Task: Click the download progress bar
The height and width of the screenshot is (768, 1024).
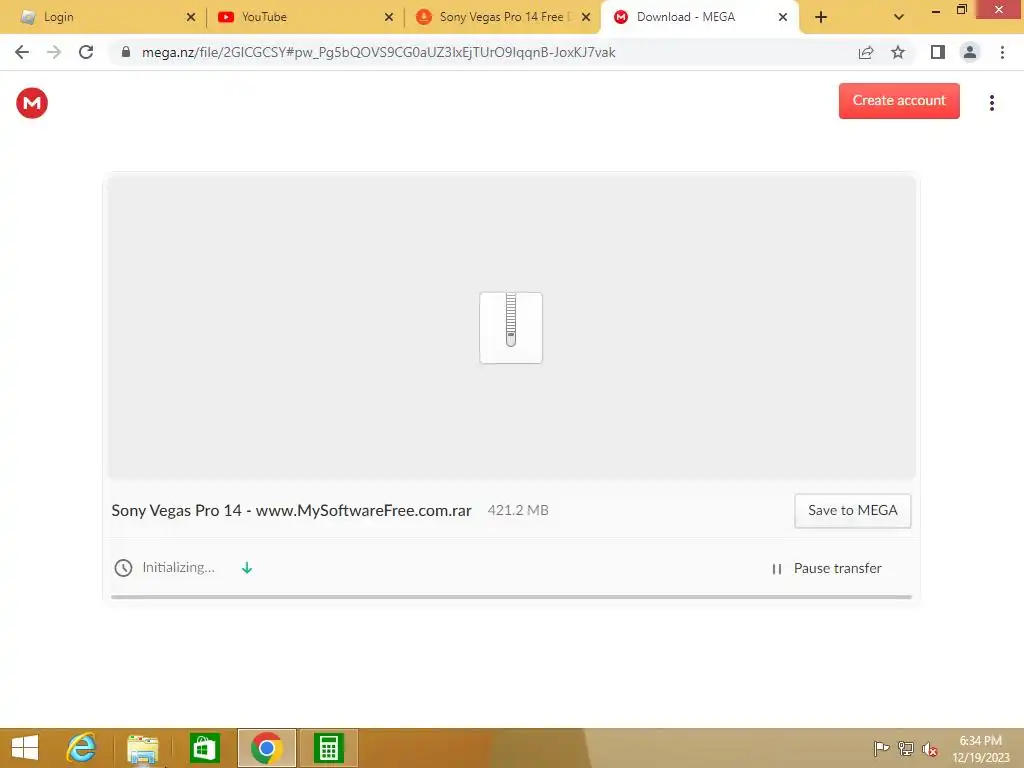Action: tap(511, 596)
